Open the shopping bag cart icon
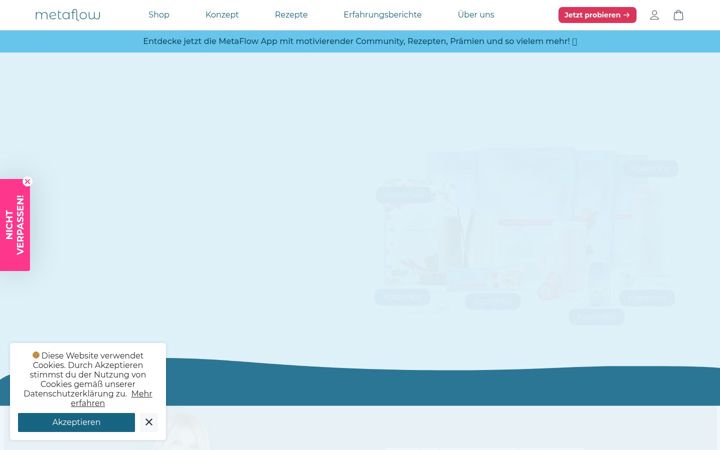This screenshot has height=450, width=720. coord(678,15)
